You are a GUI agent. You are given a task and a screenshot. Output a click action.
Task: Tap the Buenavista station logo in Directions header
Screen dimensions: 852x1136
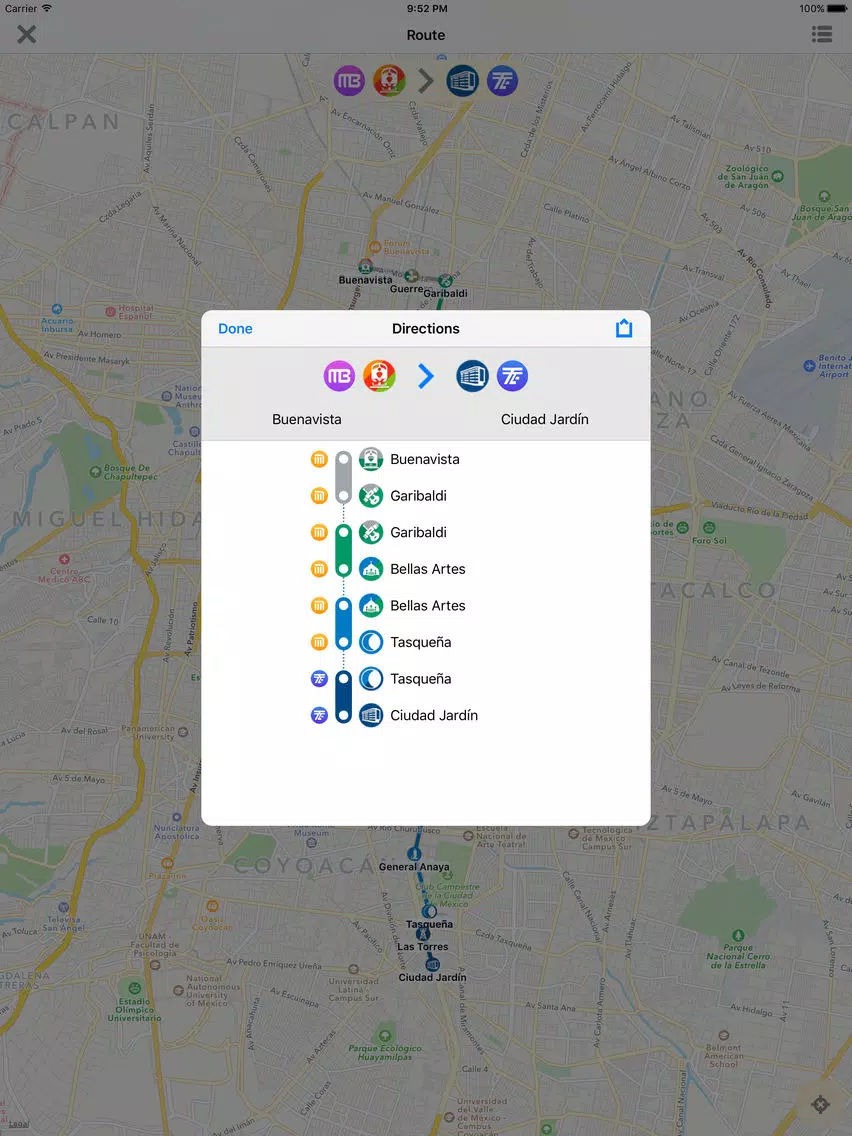pyautogui.click(x=380, y=376)
